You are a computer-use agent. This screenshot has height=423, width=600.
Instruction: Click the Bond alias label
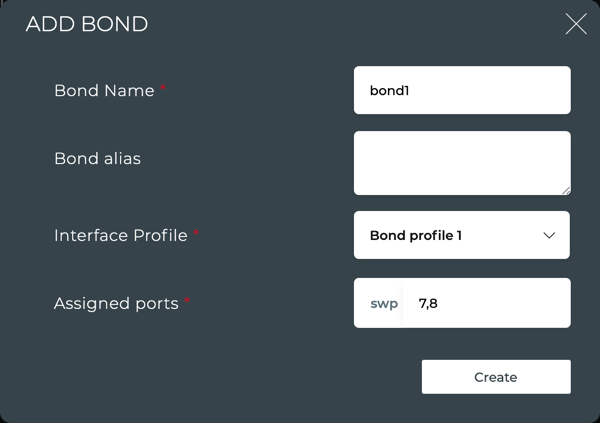tap(97, 158)
